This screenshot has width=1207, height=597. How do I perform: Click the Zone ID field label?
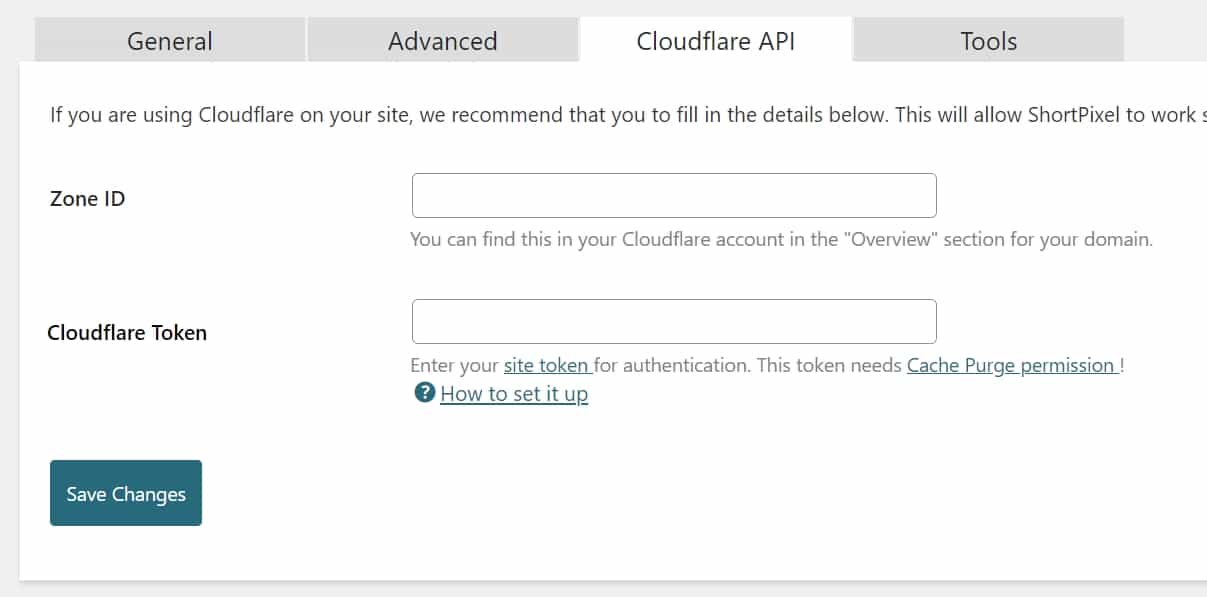pyautogui.click(x=88, y=199)
